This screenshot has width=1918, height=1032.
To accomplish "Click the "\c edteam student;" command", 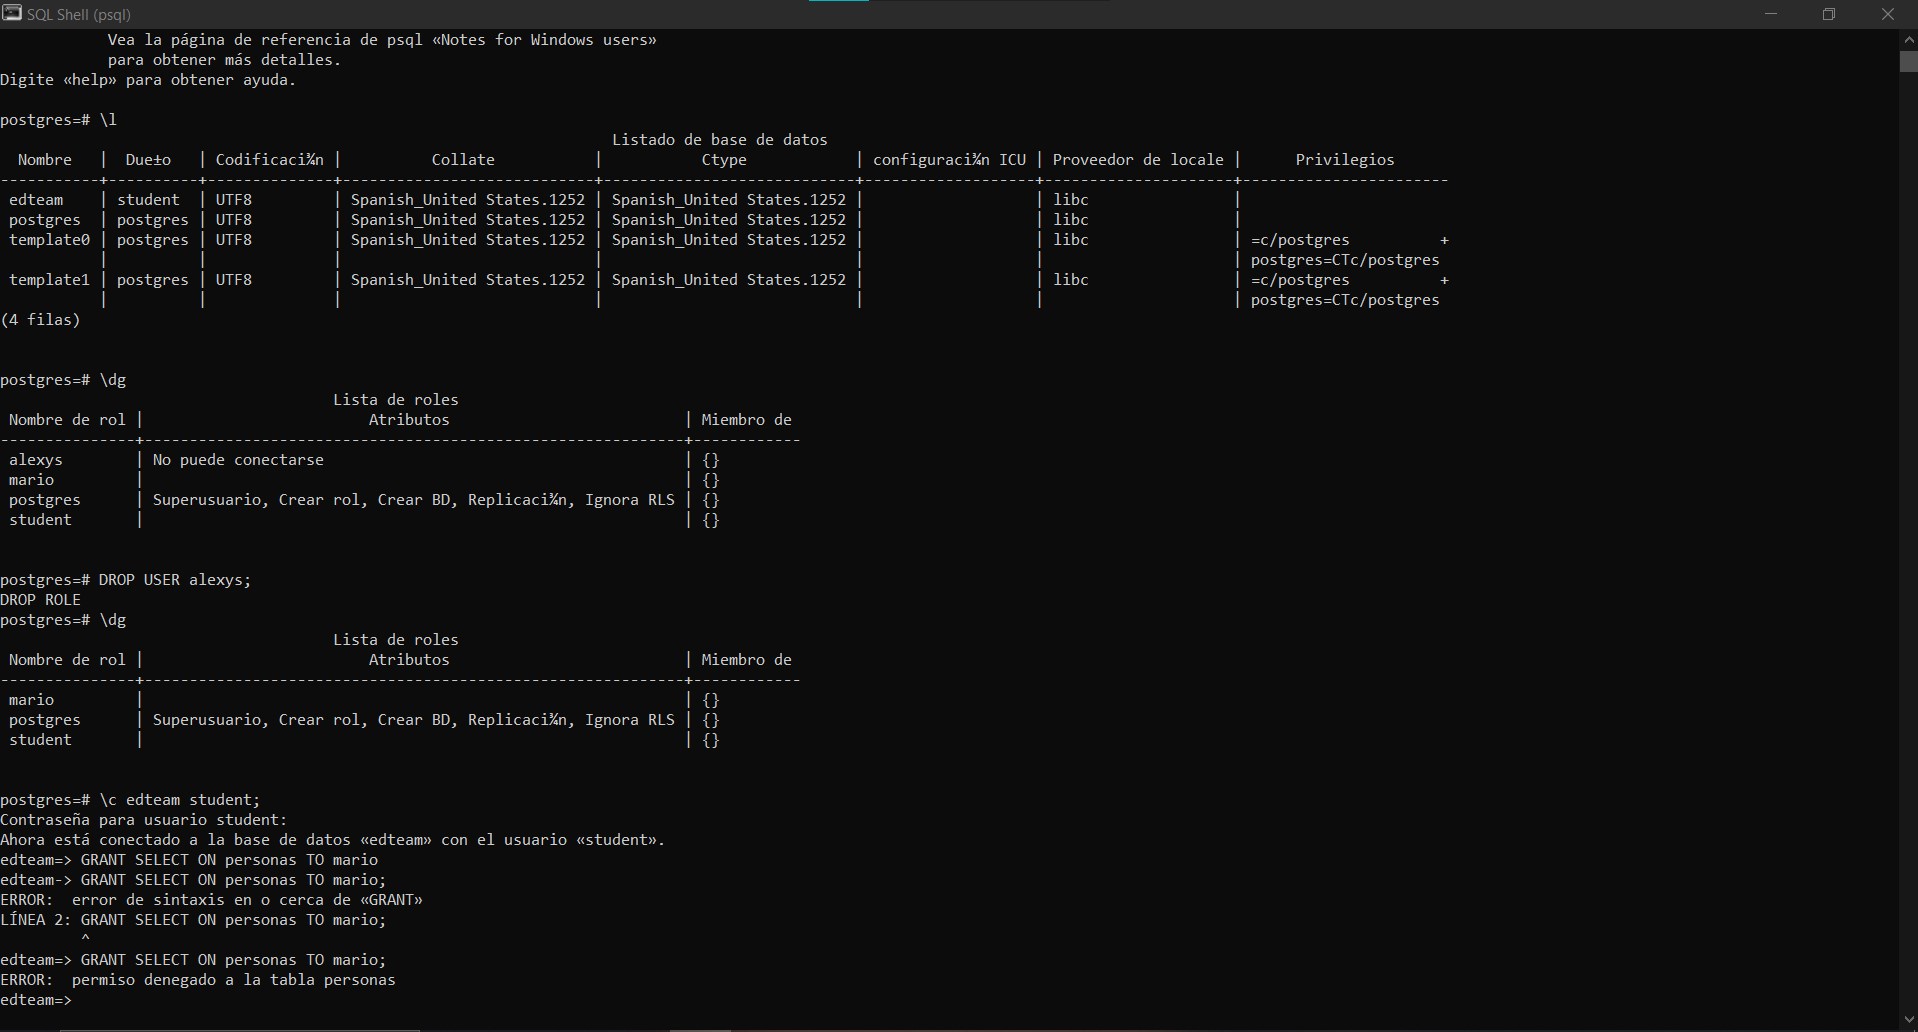I will [179, 800].
